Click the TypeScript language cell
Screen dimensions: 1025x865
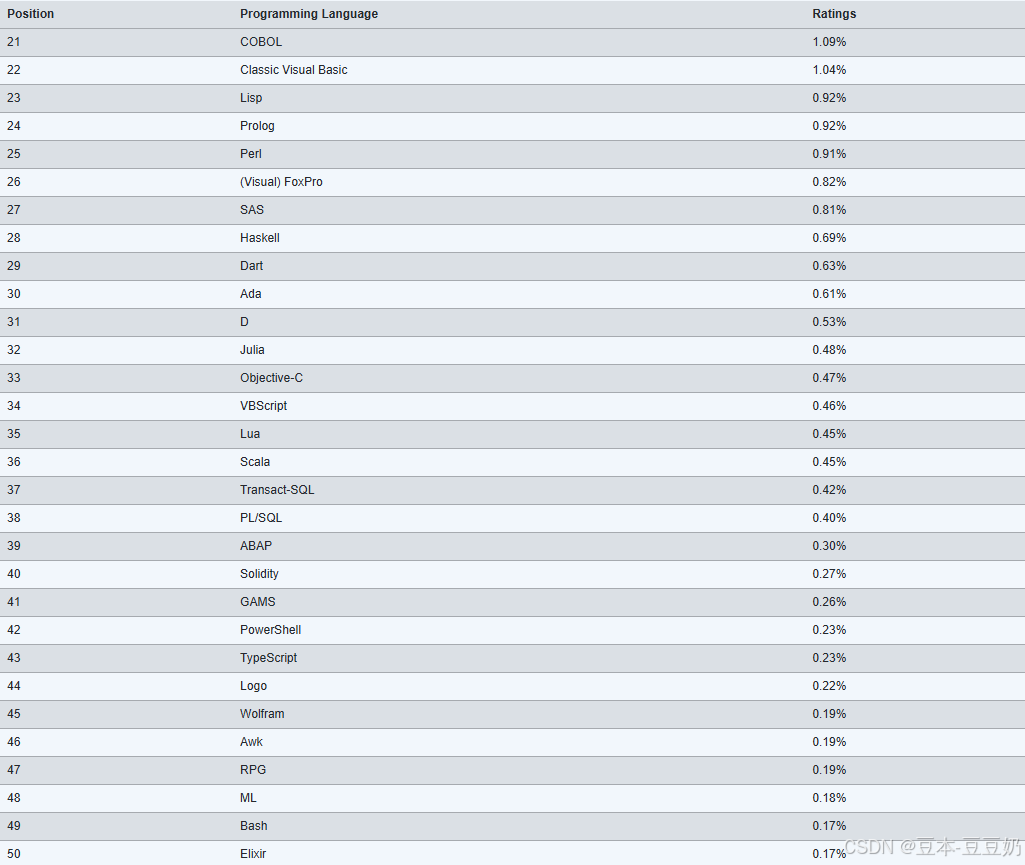(x=268, y=658)
